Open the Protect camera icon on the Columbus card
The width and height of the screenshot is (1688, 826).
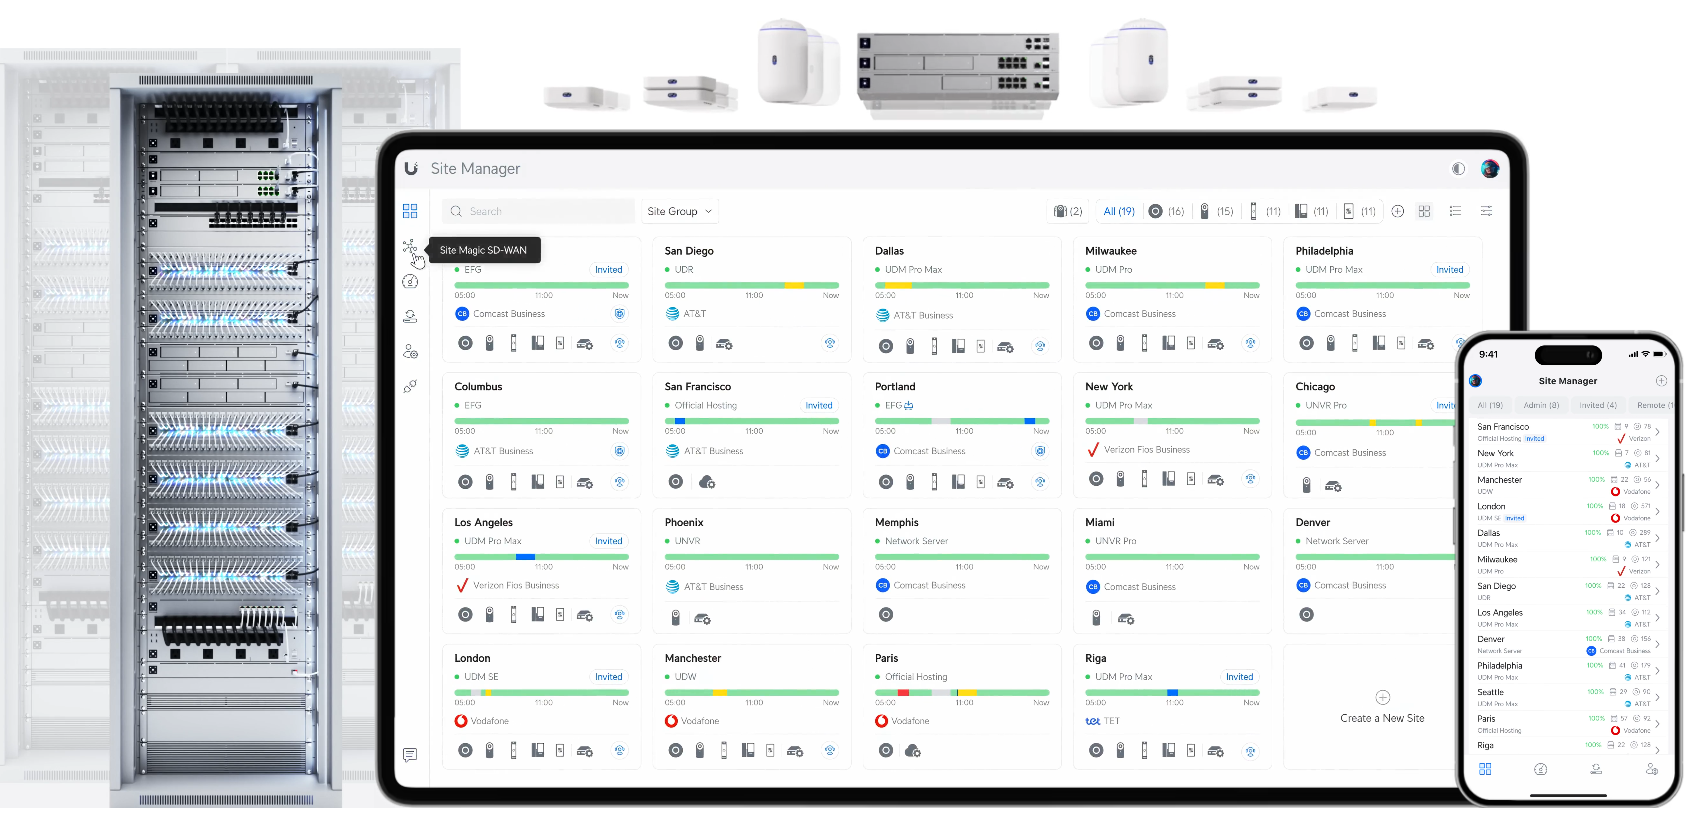click(x=490, y=482)
